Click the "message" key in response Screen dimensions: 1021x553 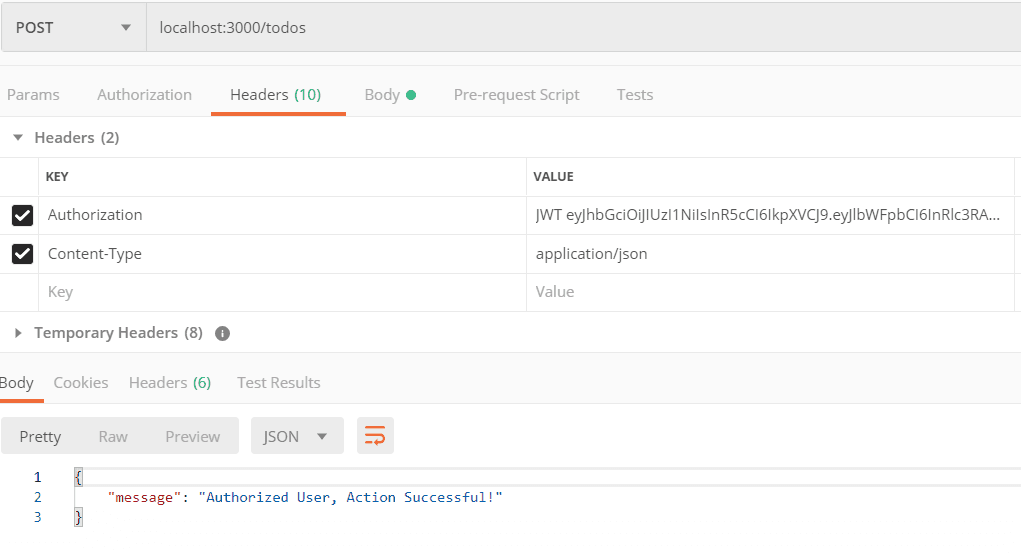tap(144, 498)
